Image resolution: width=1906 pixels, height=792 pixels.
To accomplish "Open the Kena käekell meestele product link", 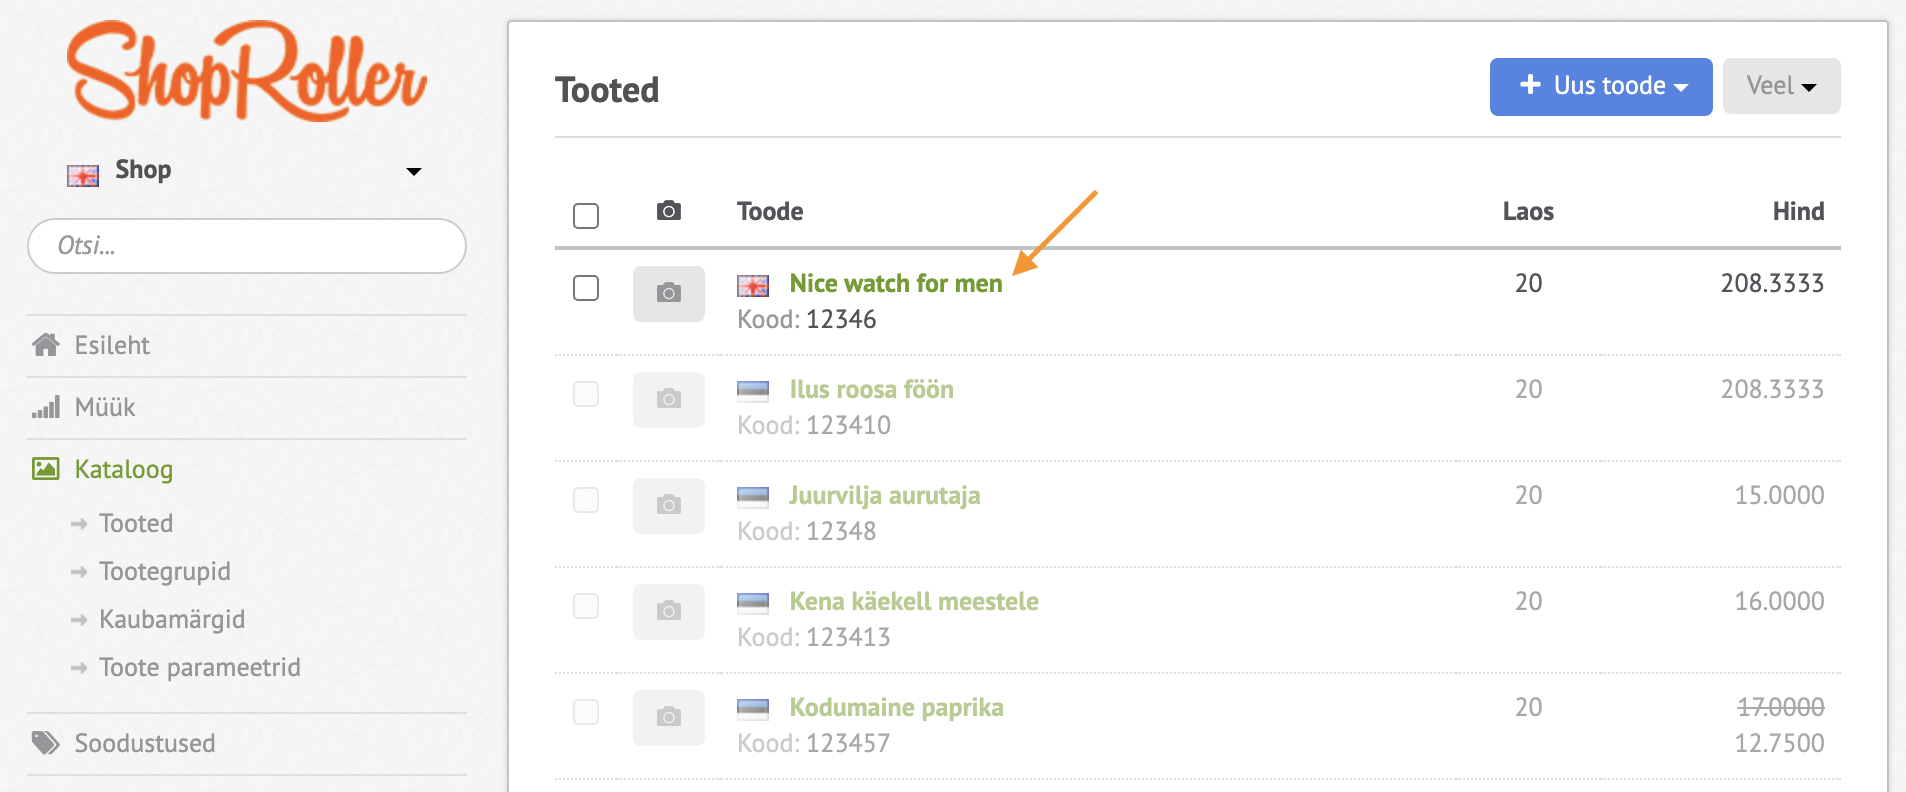I will 914,601.
